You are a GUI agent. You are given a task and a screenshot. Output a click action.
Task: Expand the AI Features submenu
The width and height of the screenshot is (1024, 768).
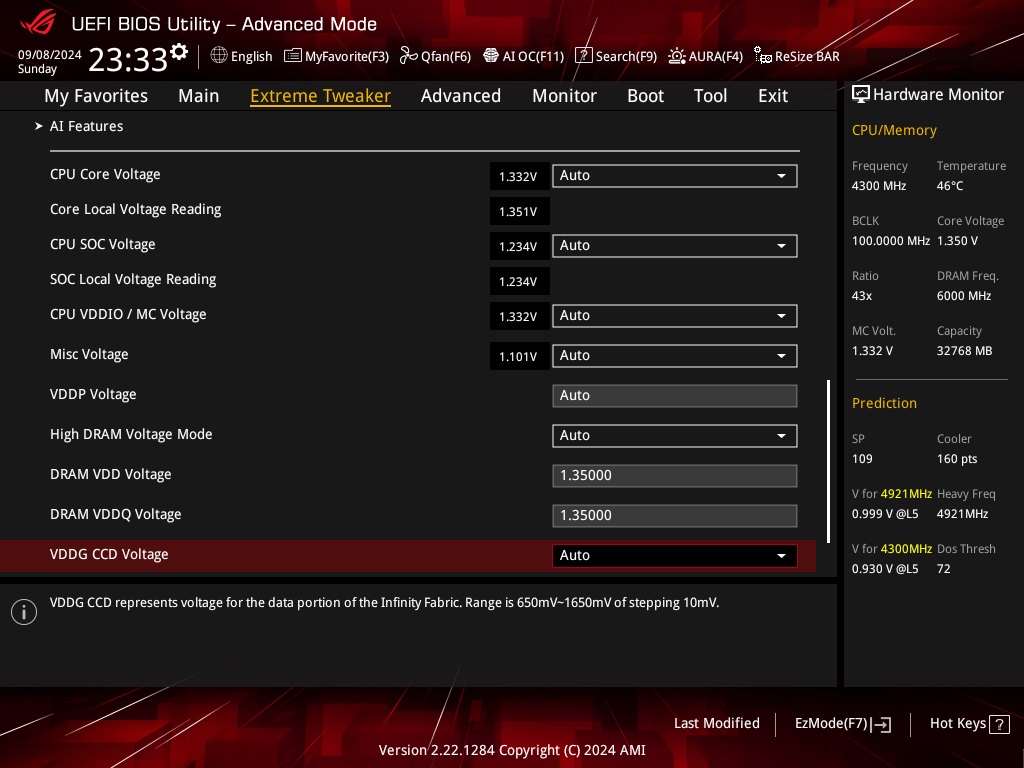point(86,126)
